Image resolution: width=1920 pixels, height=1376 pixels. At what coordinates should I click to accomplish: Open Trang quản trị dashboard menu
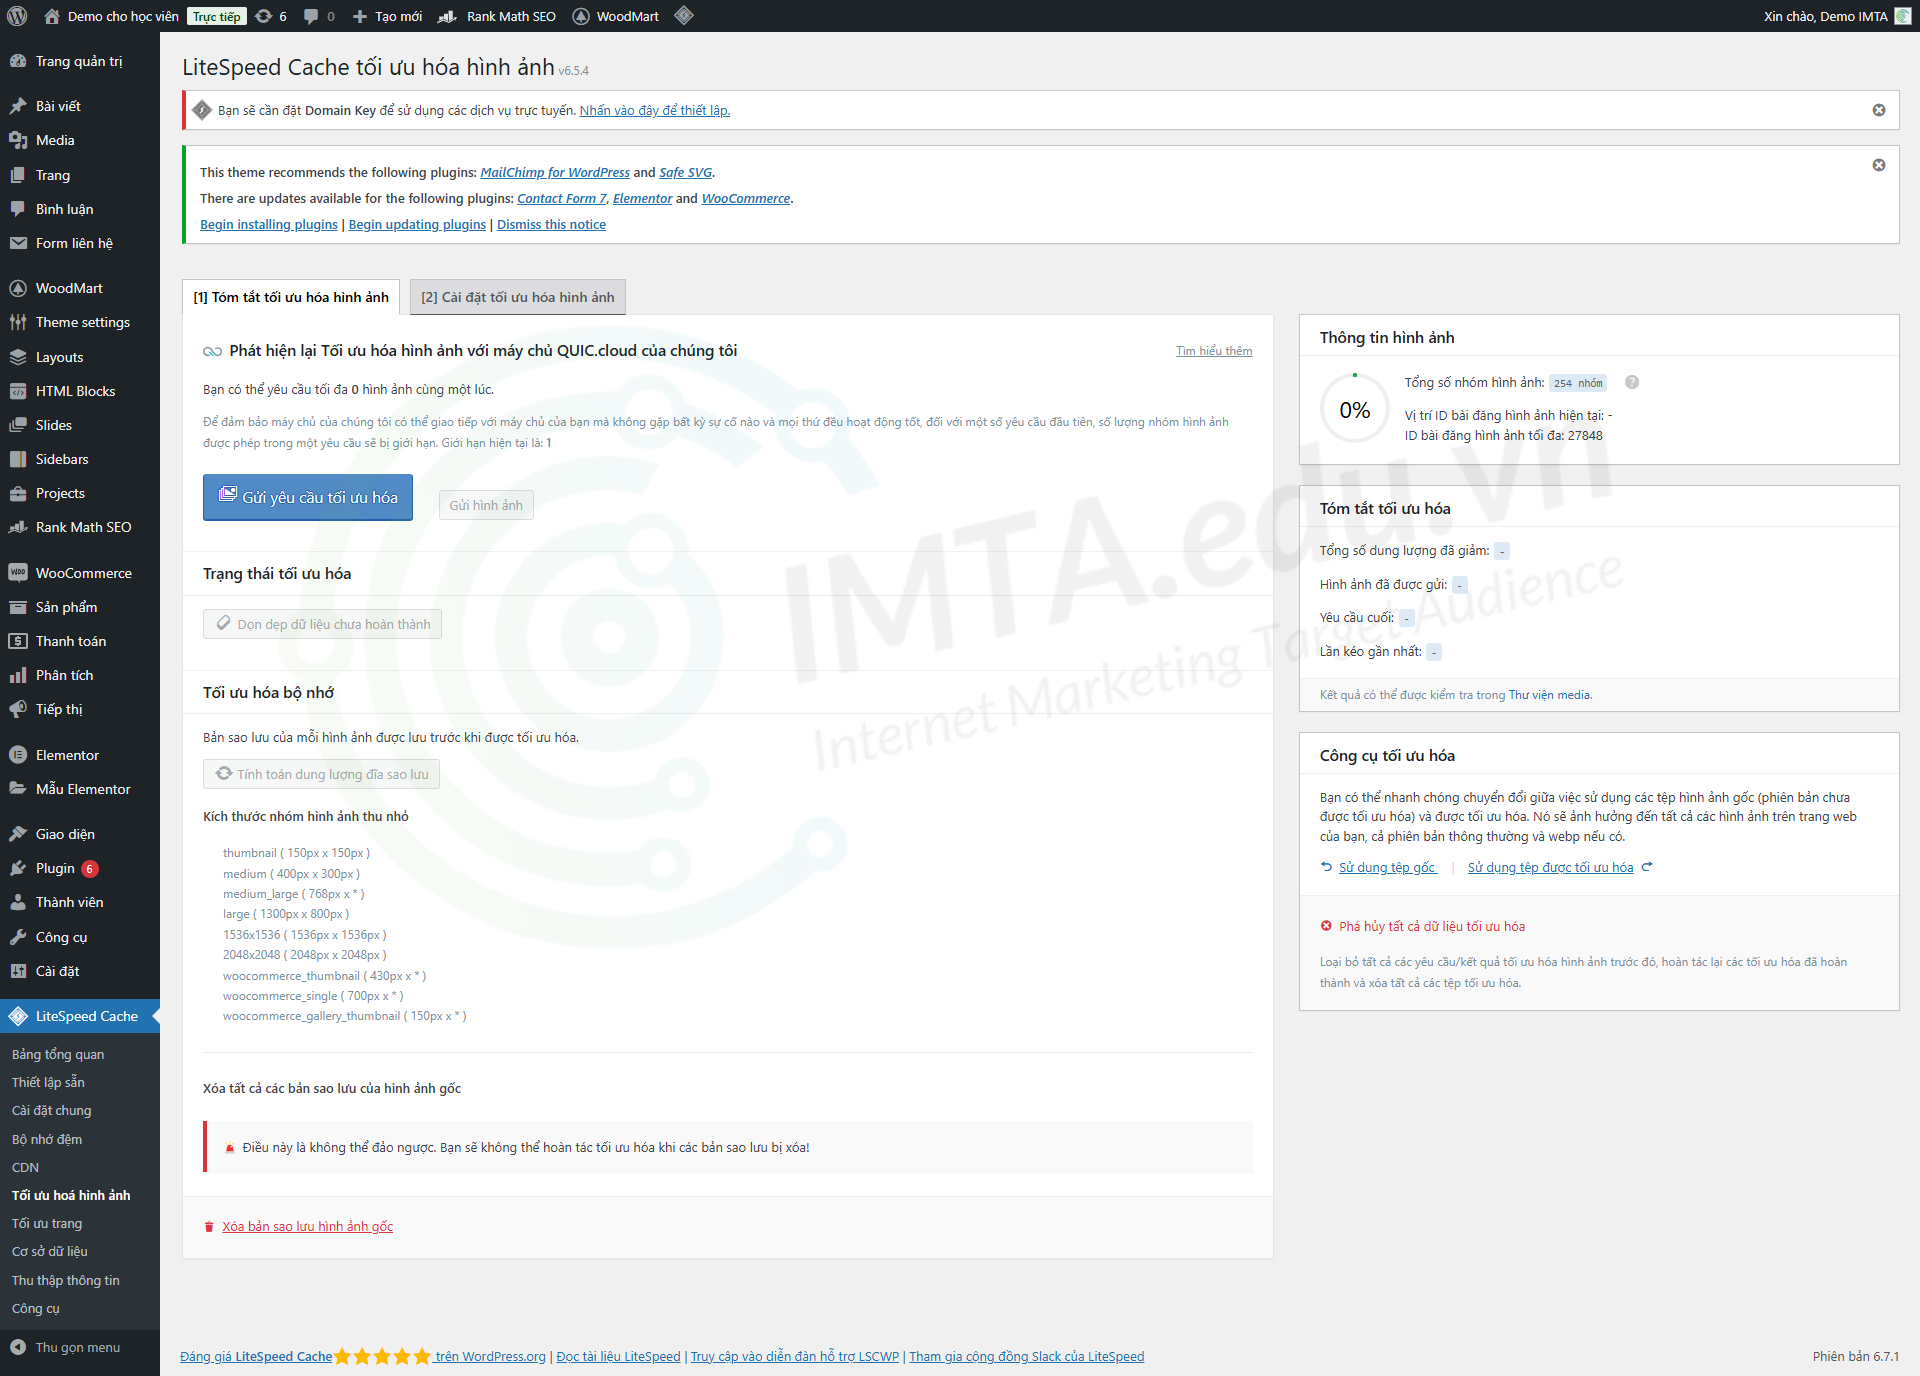pyautogui.click(x=80, y=61)
